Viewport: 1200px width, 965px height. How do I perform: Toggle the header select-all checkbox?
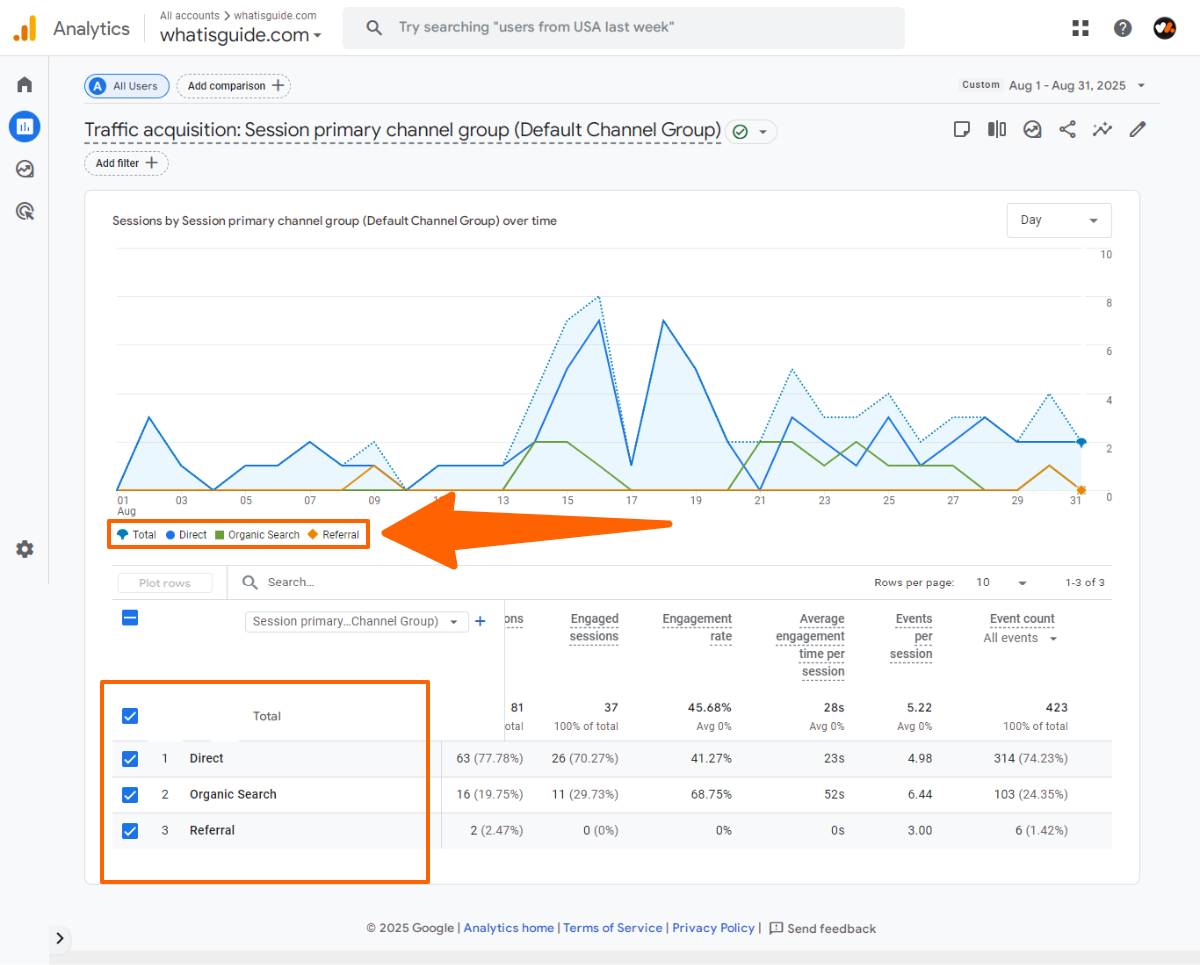[129, 618]
